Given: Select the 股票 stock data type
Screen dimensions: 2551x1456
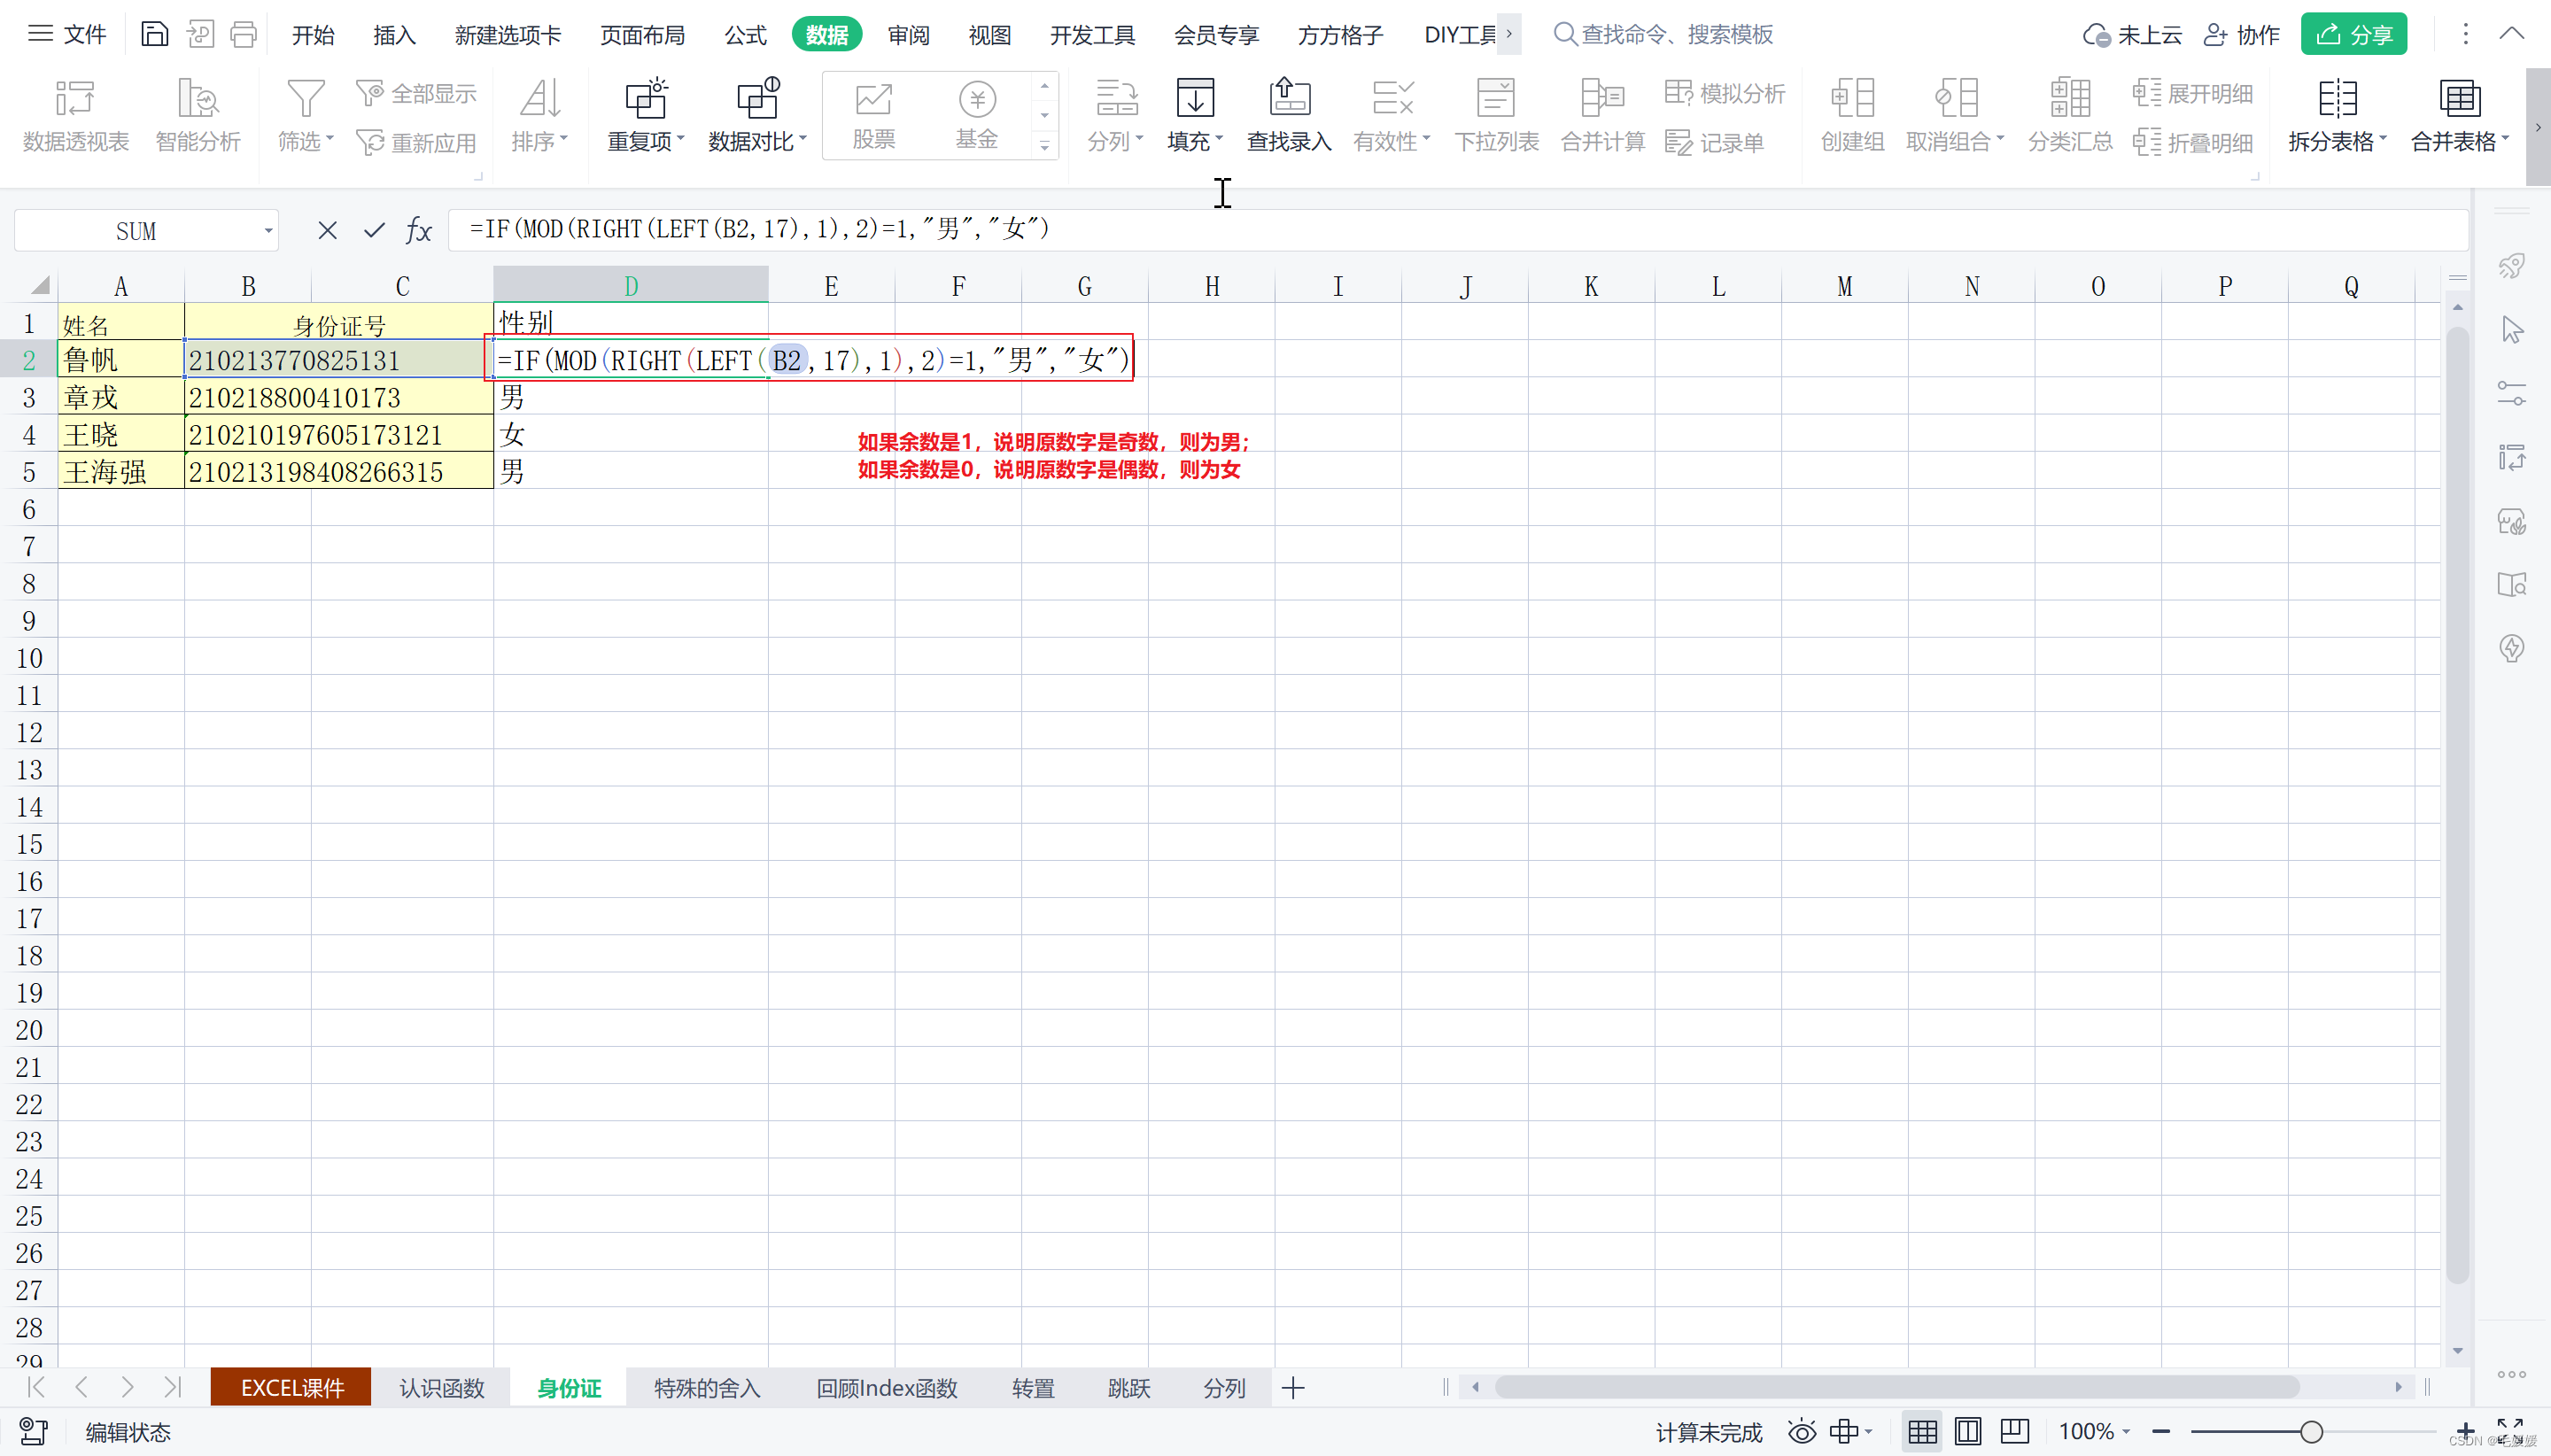Looking at the screenshot, I should click(x=873, y=116).
